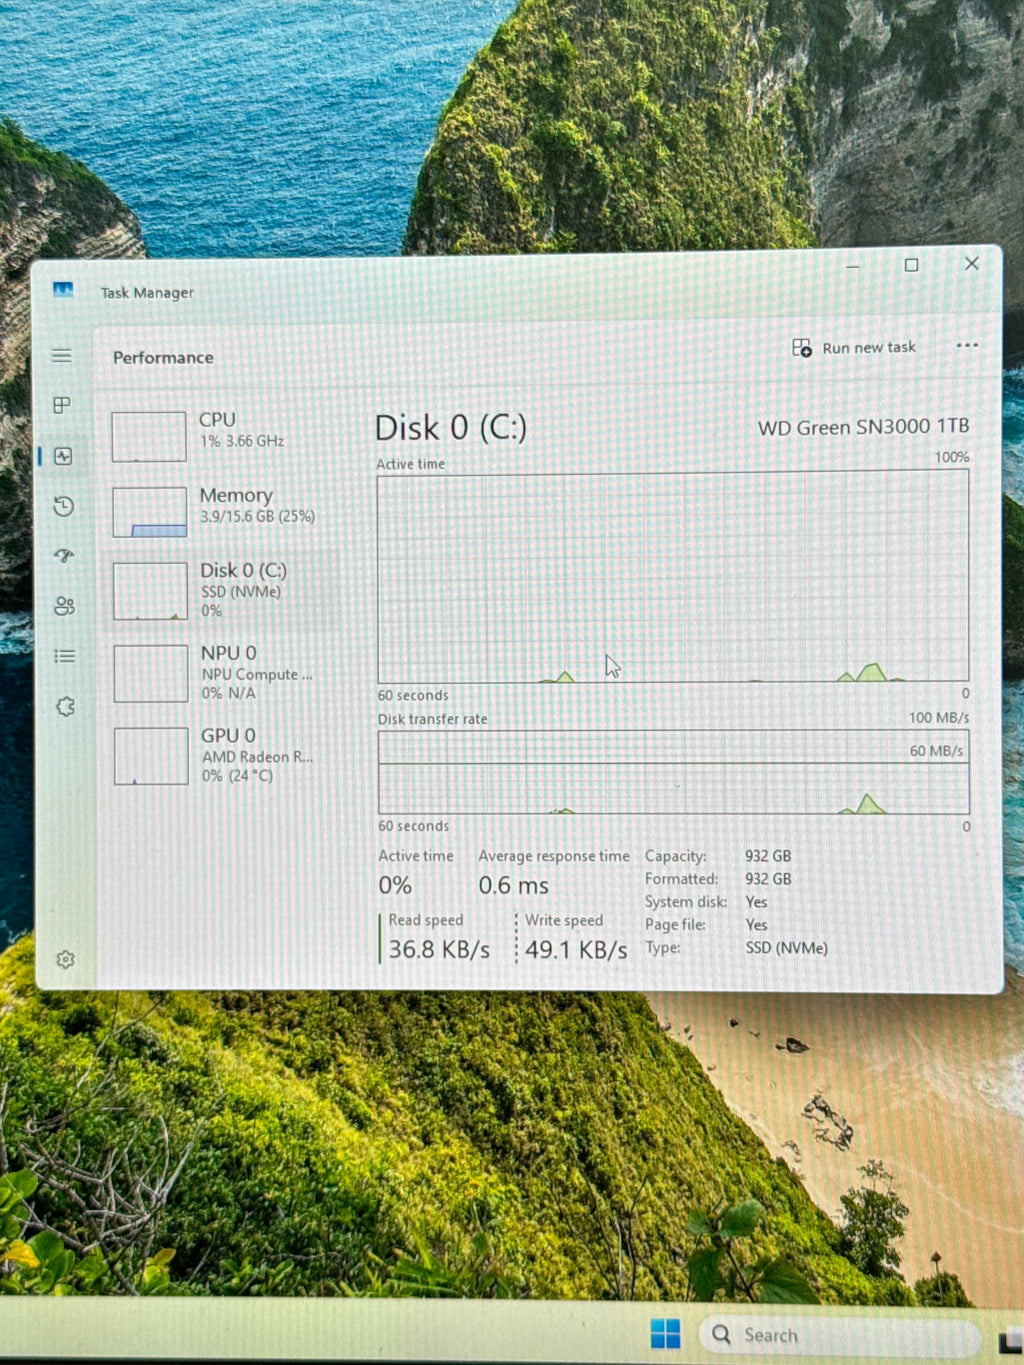The image size is (1024, 1365).
Task: Click the Type value "SSD (NVMe)" in details
Action: coord(787,948)
